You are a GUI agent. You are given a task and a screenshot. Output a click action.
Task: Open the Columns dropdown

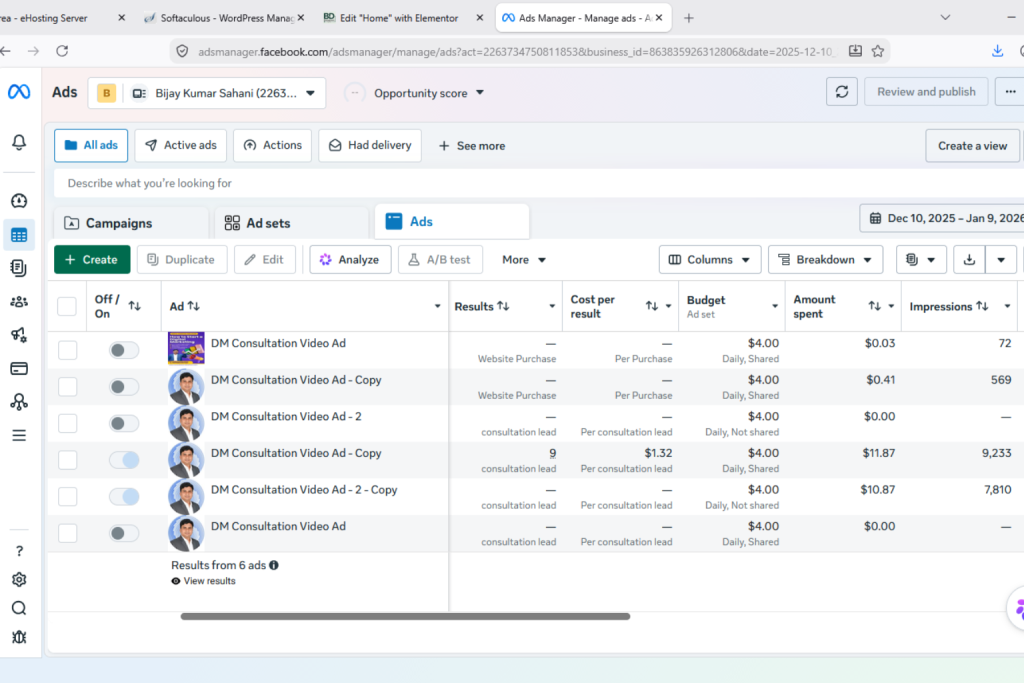click(x=710, y=260)
